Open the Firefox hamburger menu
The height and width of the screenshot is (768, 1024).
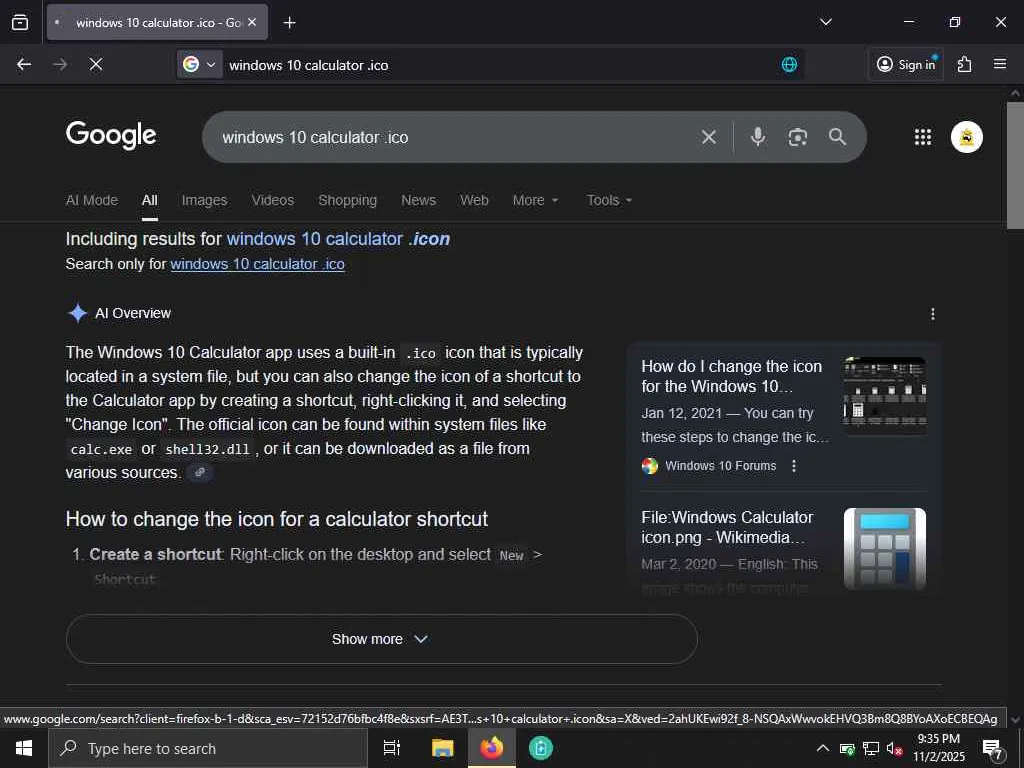(1000, 64)
